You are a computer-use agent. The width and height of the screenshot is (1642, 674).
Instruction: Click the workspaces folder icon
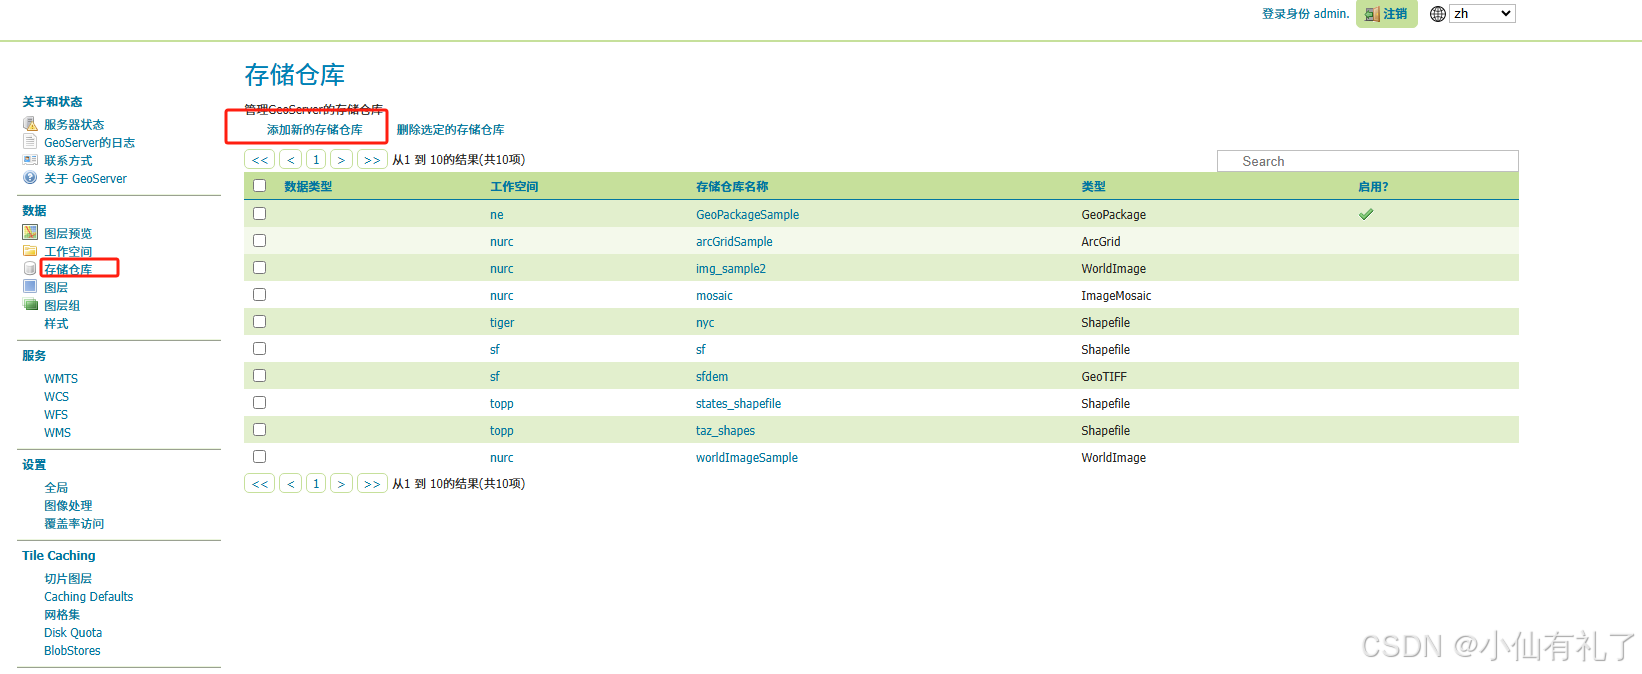30,250
